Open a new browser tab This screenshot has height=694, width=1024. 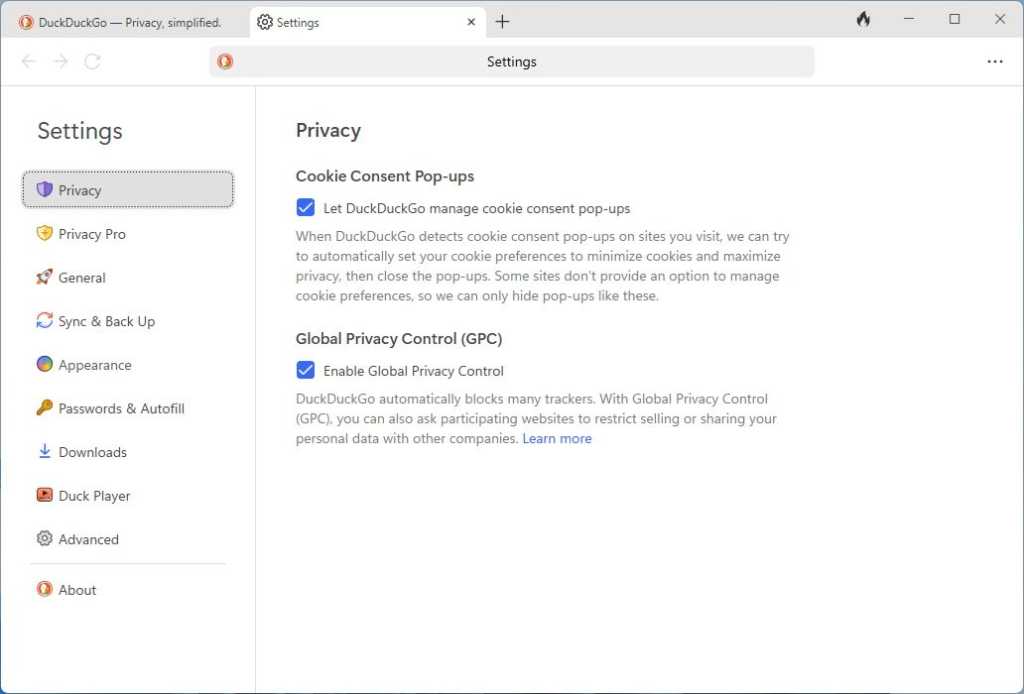tap(502, 21)
